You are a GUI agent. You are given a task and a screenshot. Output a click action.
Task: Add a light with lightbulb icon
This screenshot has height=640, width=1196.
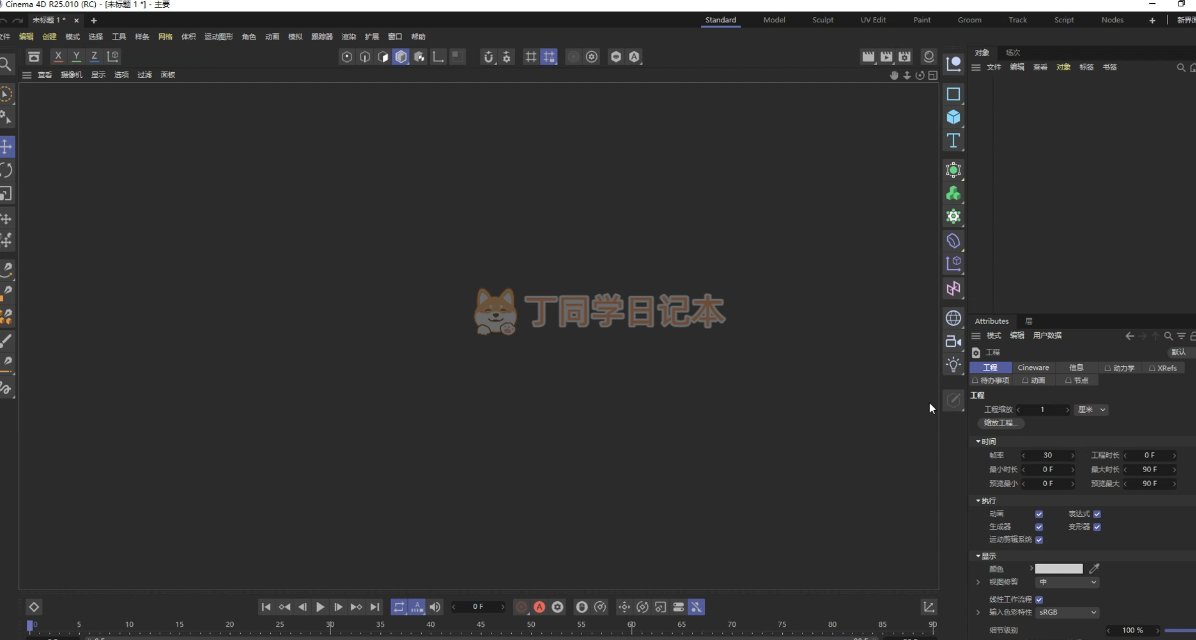953,365
